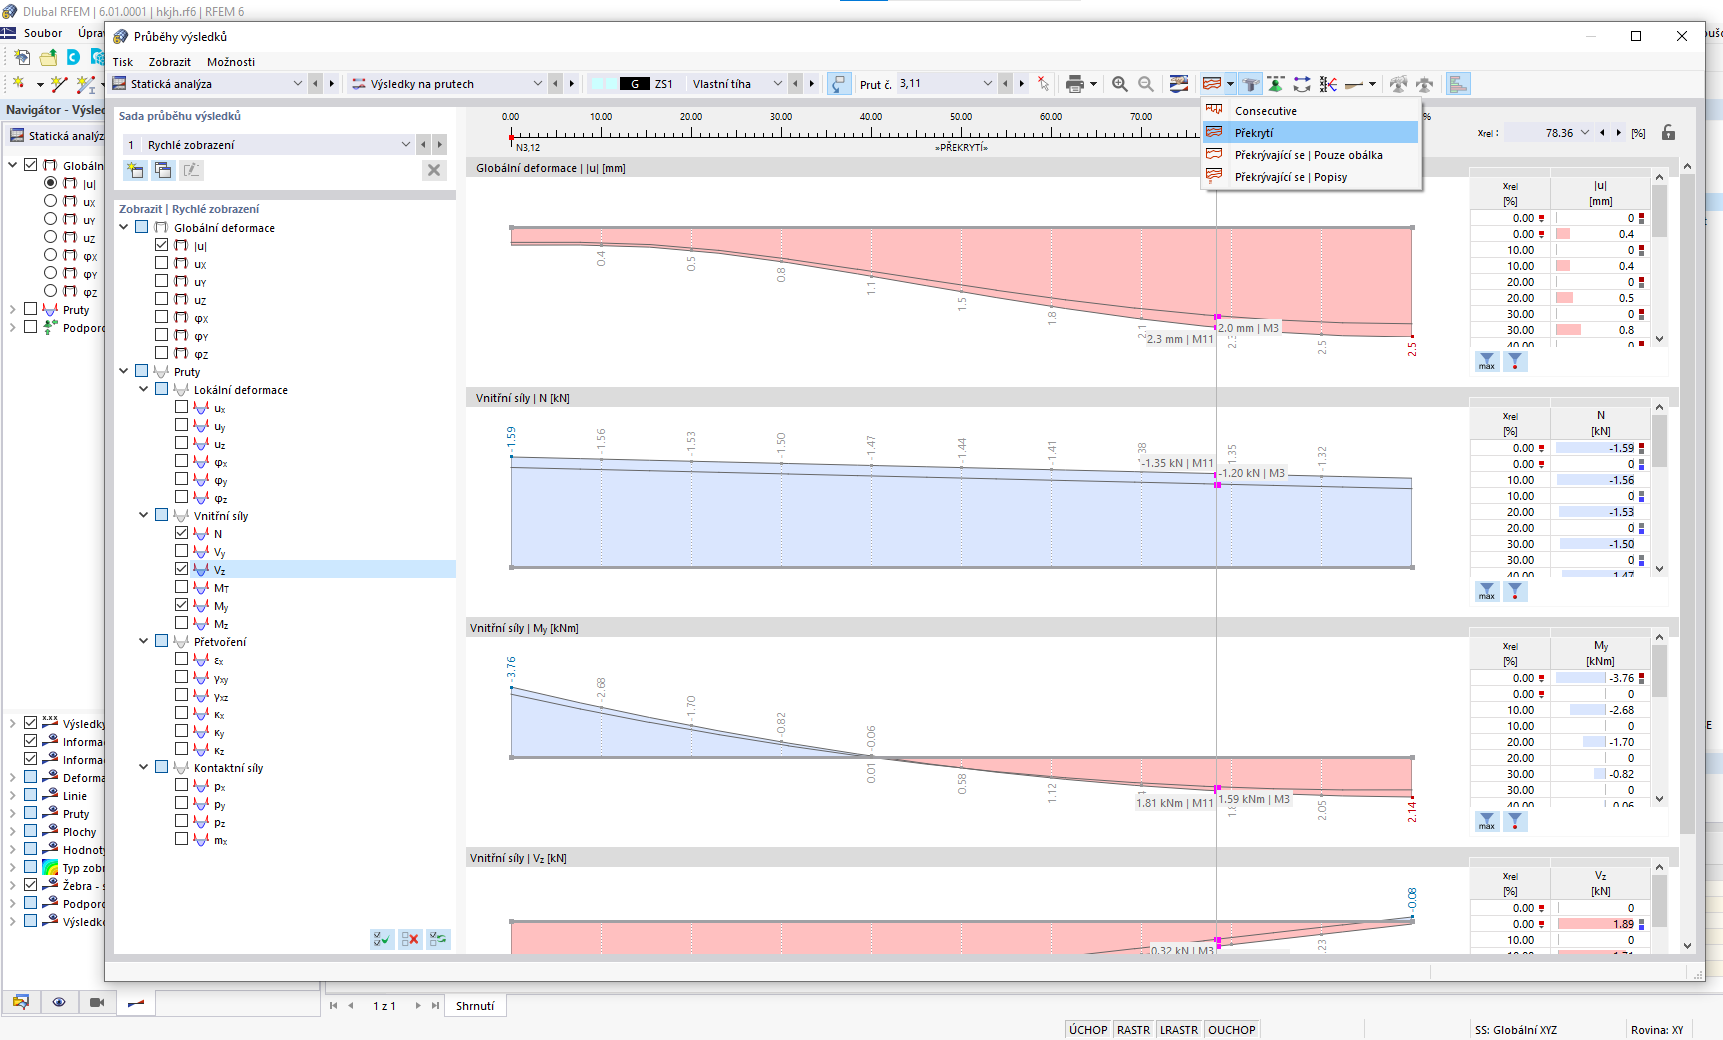Enable the Vy internal force checkbox
This screenshot has width=1723, height=1040.
coord(181,551)
